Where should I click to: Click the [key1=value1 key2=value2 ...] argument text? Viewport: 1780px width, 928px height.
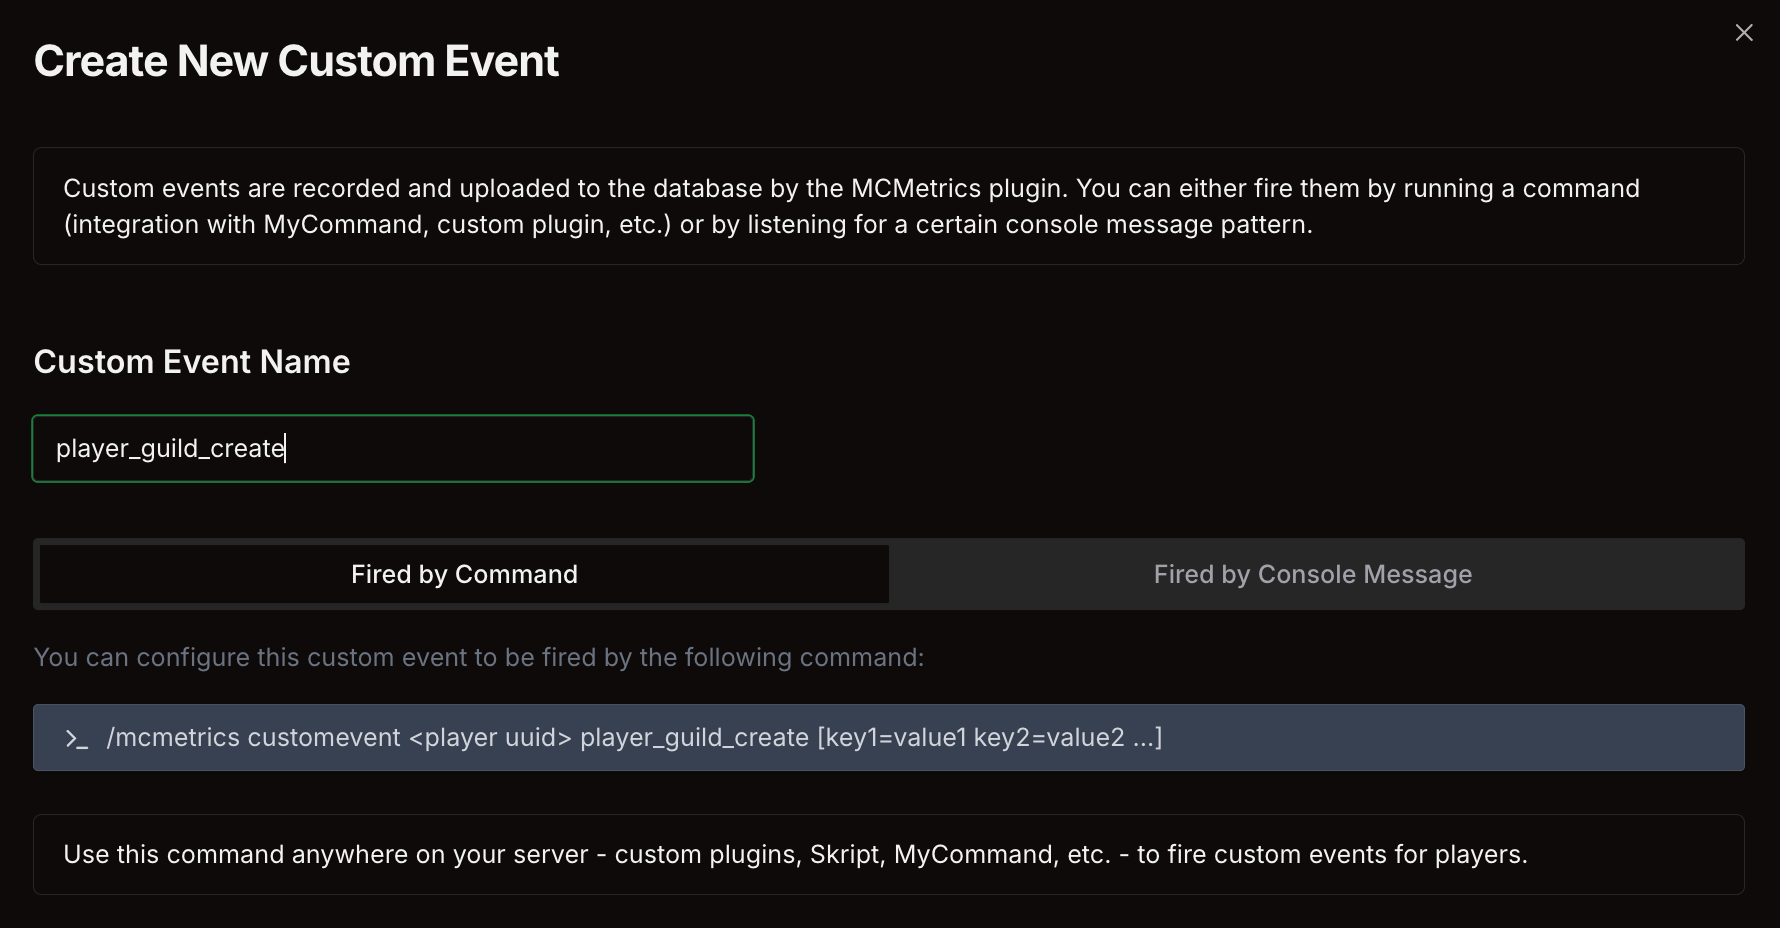coord(990,738)
